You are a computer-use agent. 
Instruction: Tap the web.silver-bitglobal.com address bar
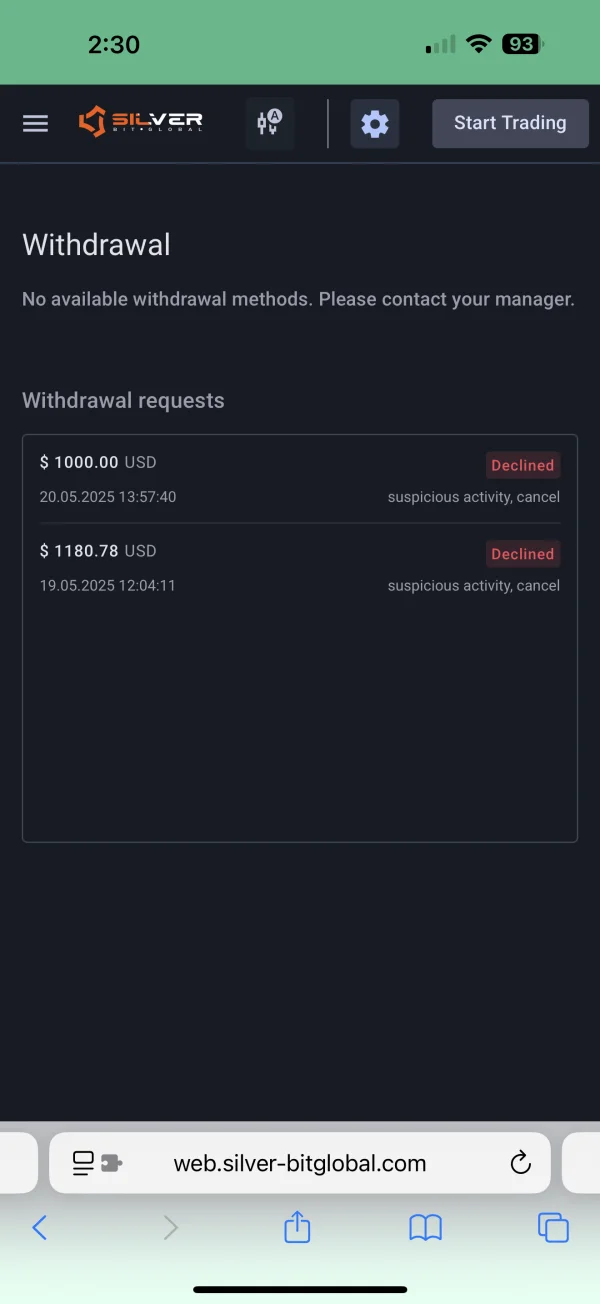pos(300,1163)
